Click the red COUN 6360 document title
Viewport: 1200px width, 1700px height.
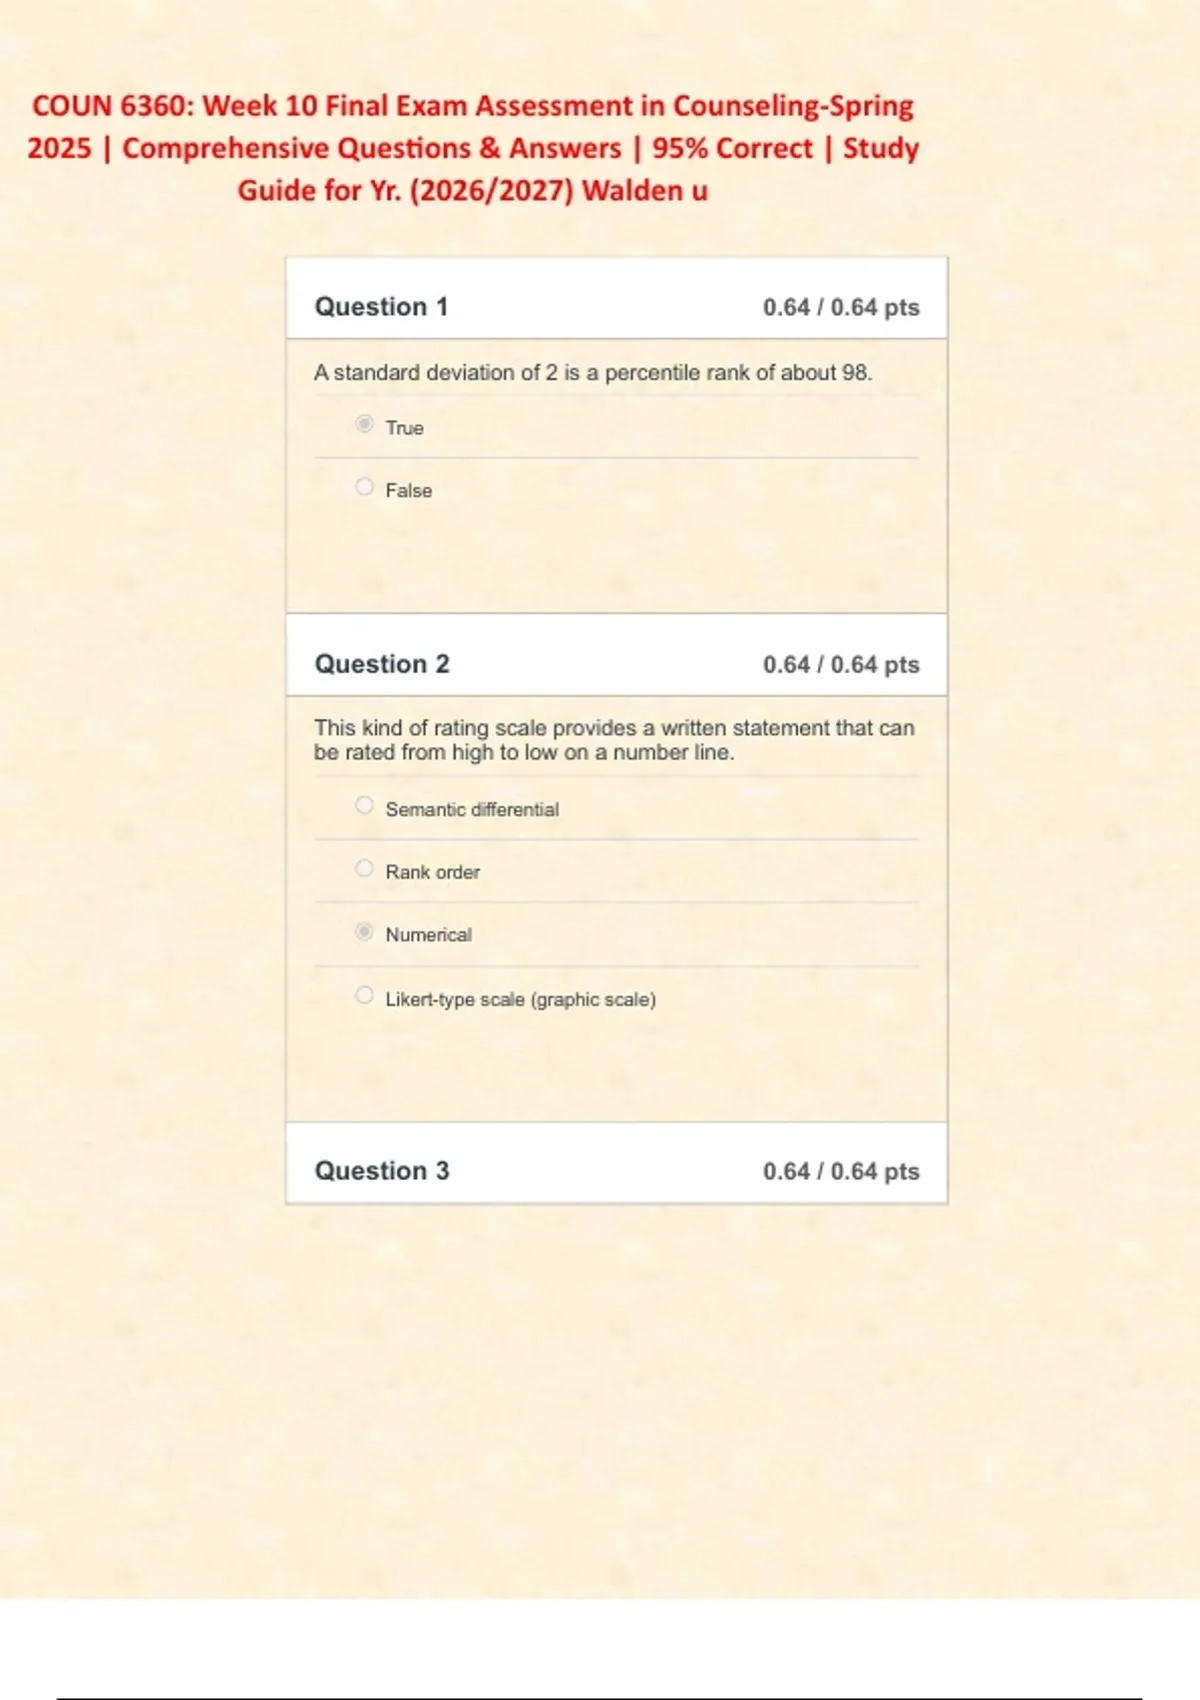tap(472, 148)
